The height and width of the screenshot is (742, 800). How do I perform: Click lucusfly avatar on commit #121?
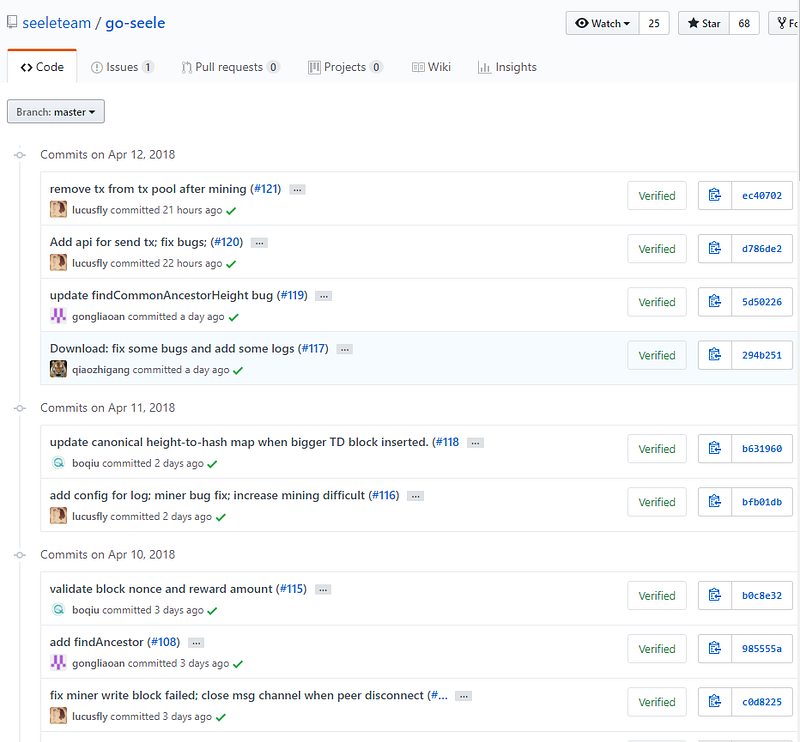click(58, 210)
